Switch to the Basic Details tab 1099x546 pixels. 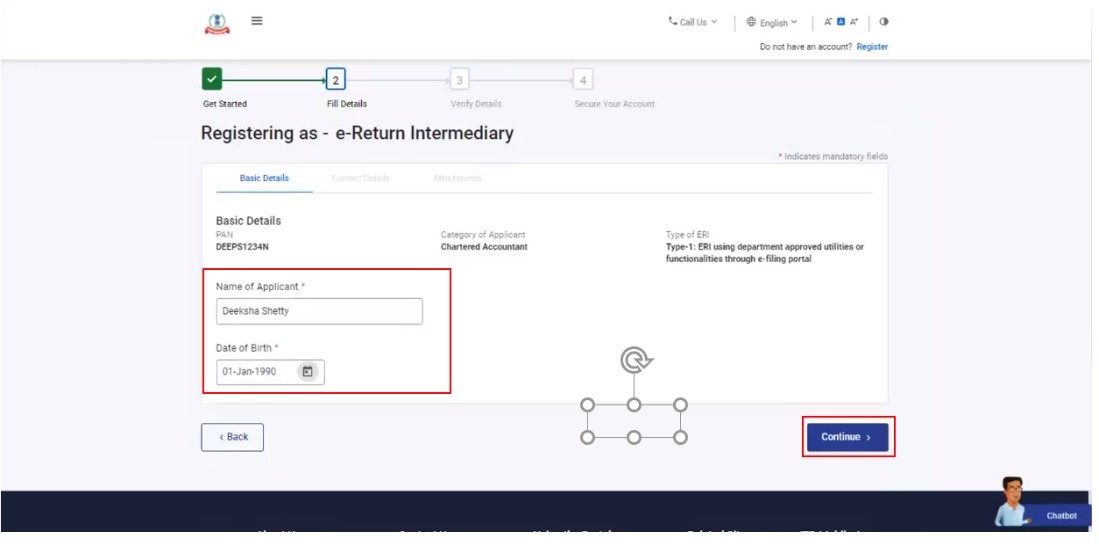point(264,178)
